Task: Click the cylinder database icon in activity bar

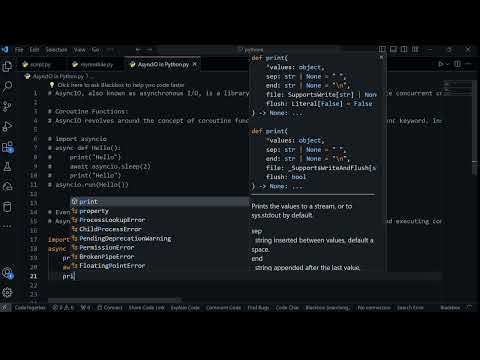Action: (x=7, y=207)
